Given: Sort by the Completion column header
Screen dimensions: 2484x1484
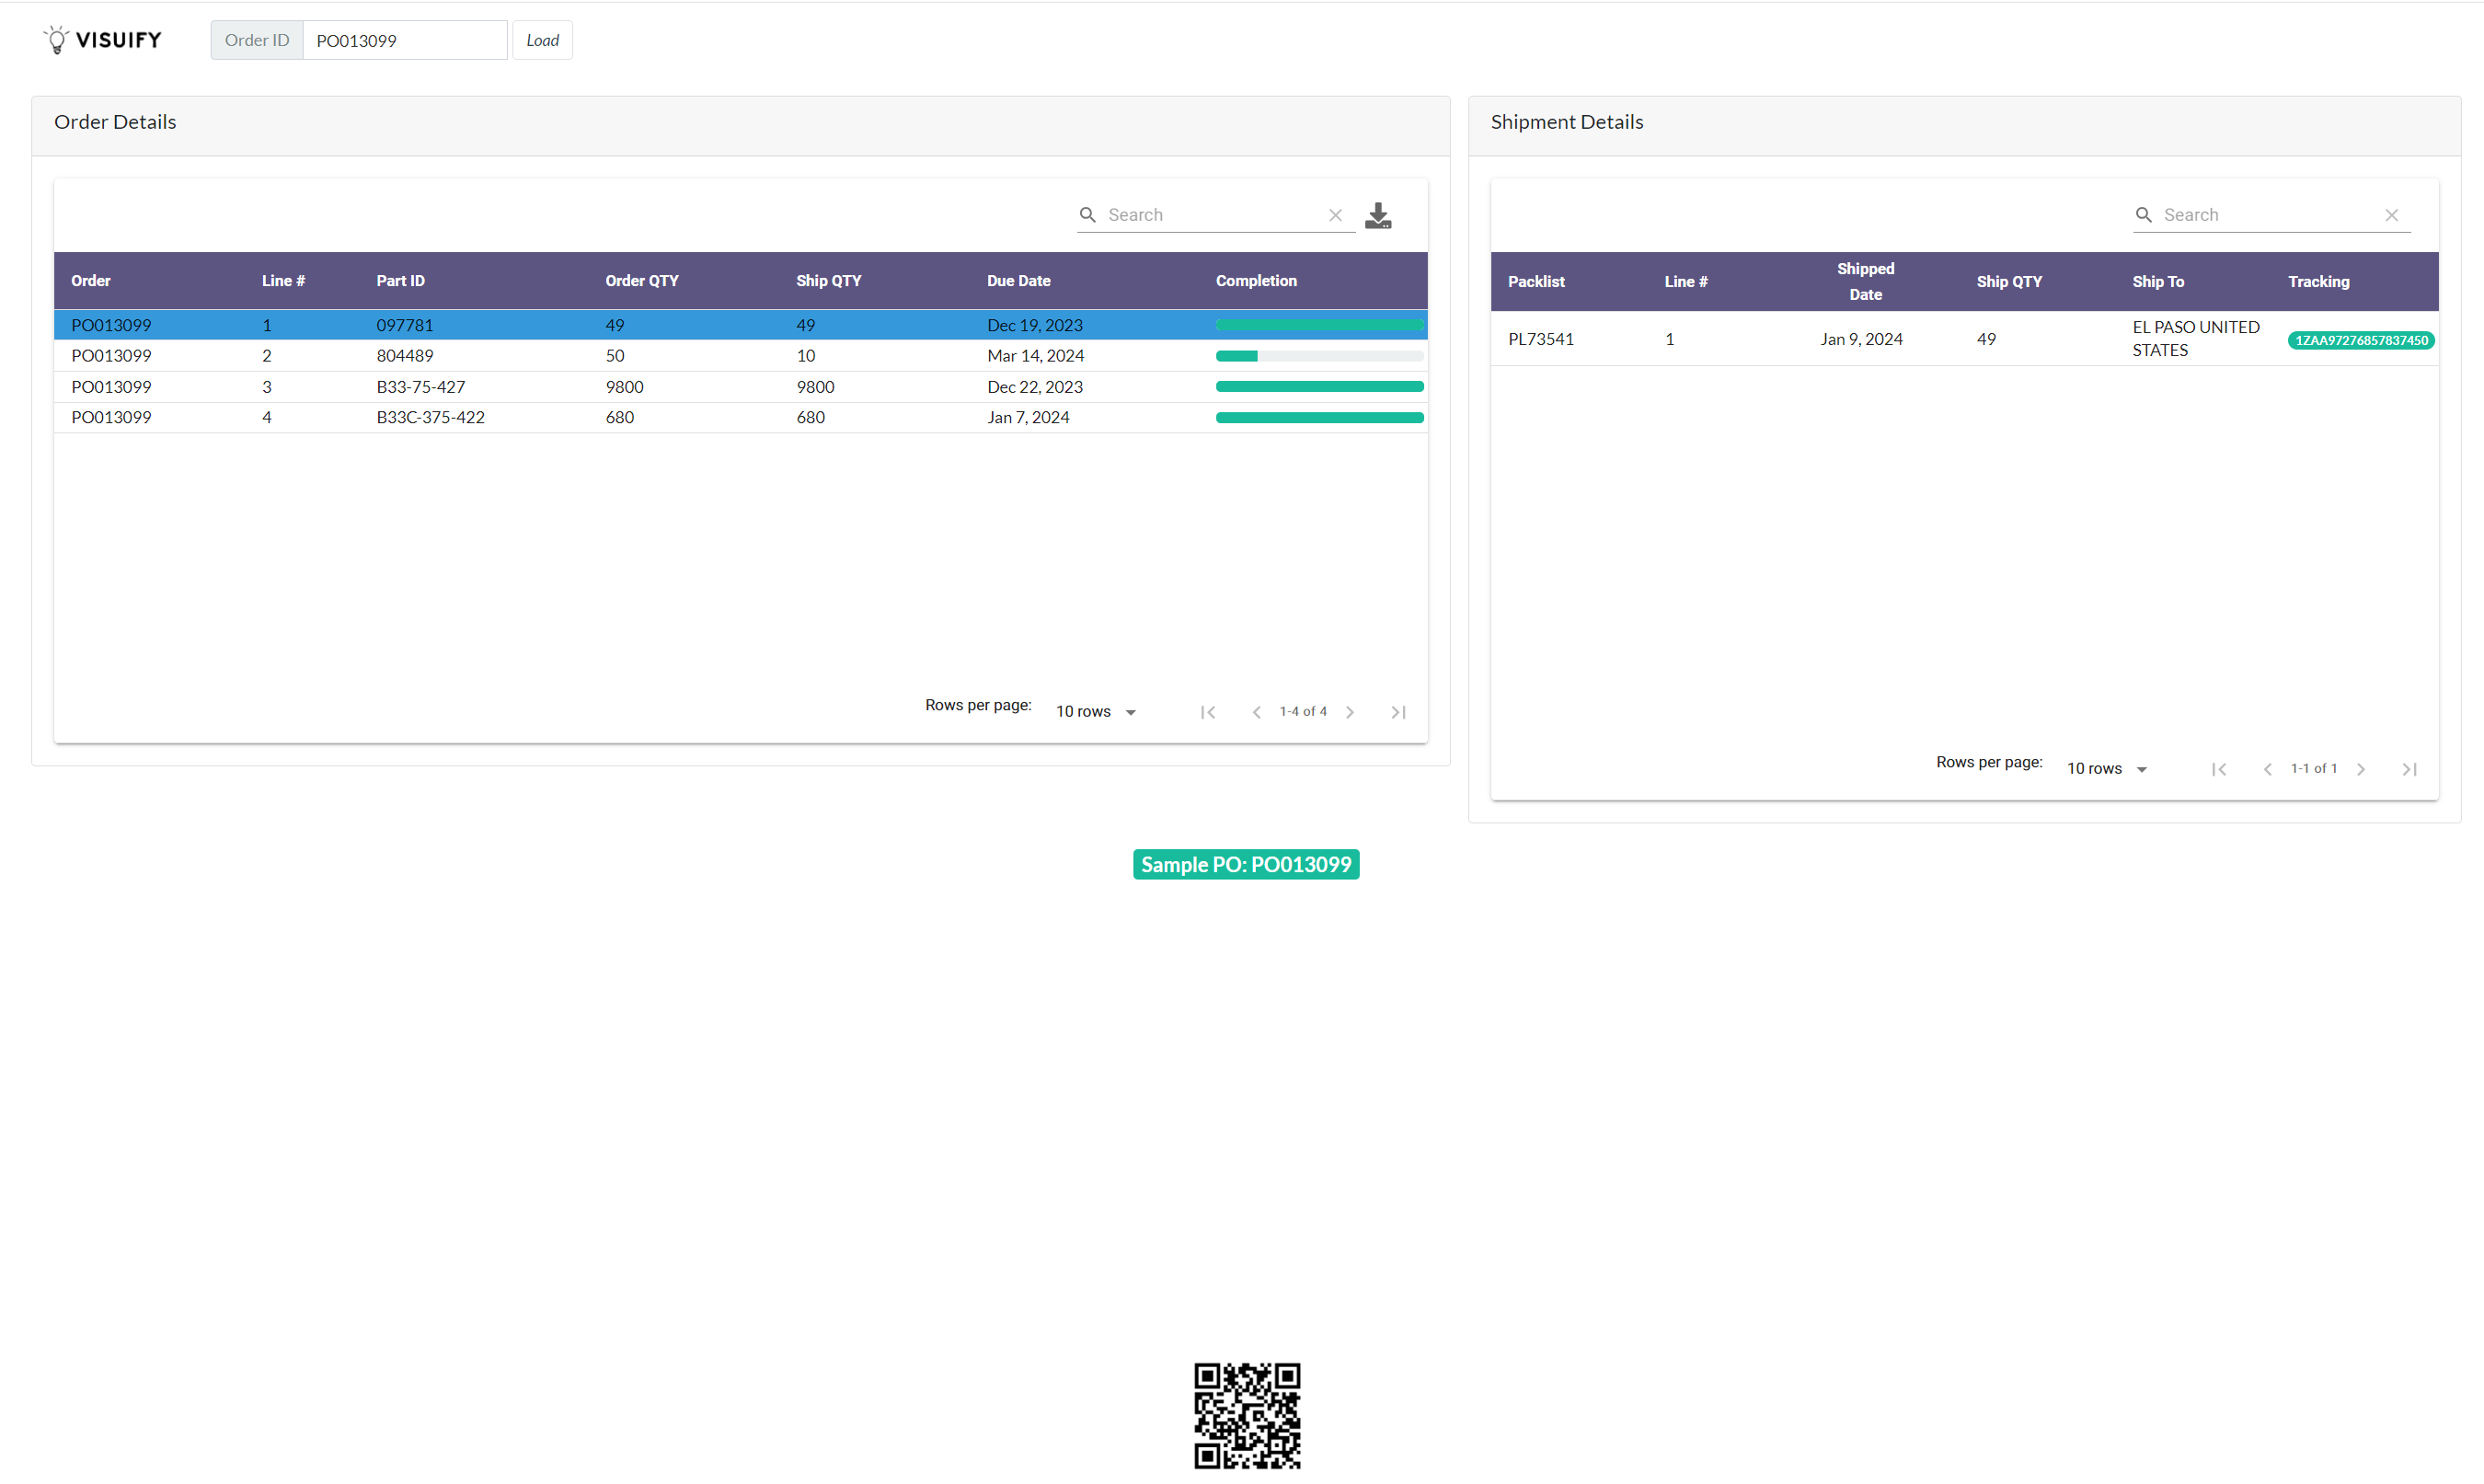Looking at the screenshot, I should click(x=1256, y=281).
